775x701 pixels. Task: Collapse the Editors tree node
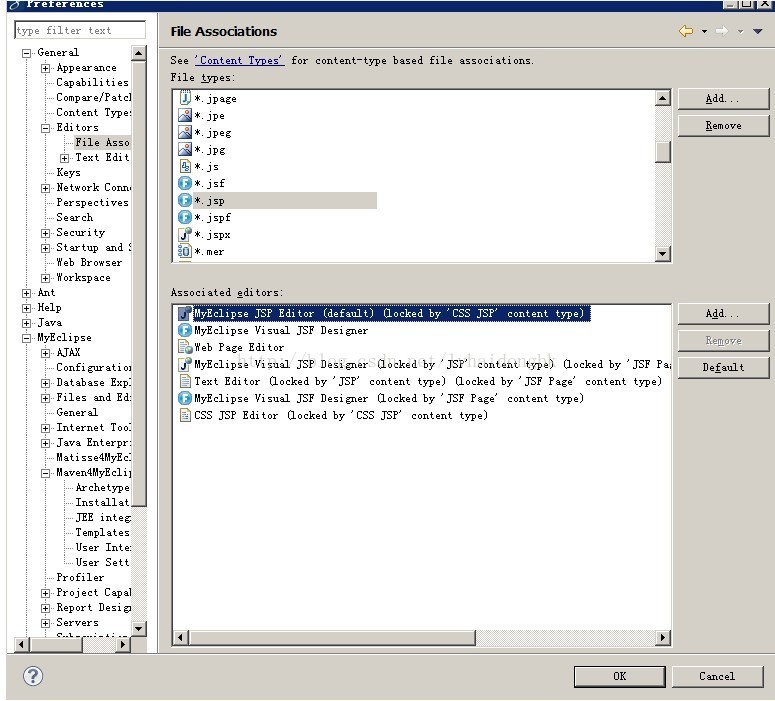[45, 128]
